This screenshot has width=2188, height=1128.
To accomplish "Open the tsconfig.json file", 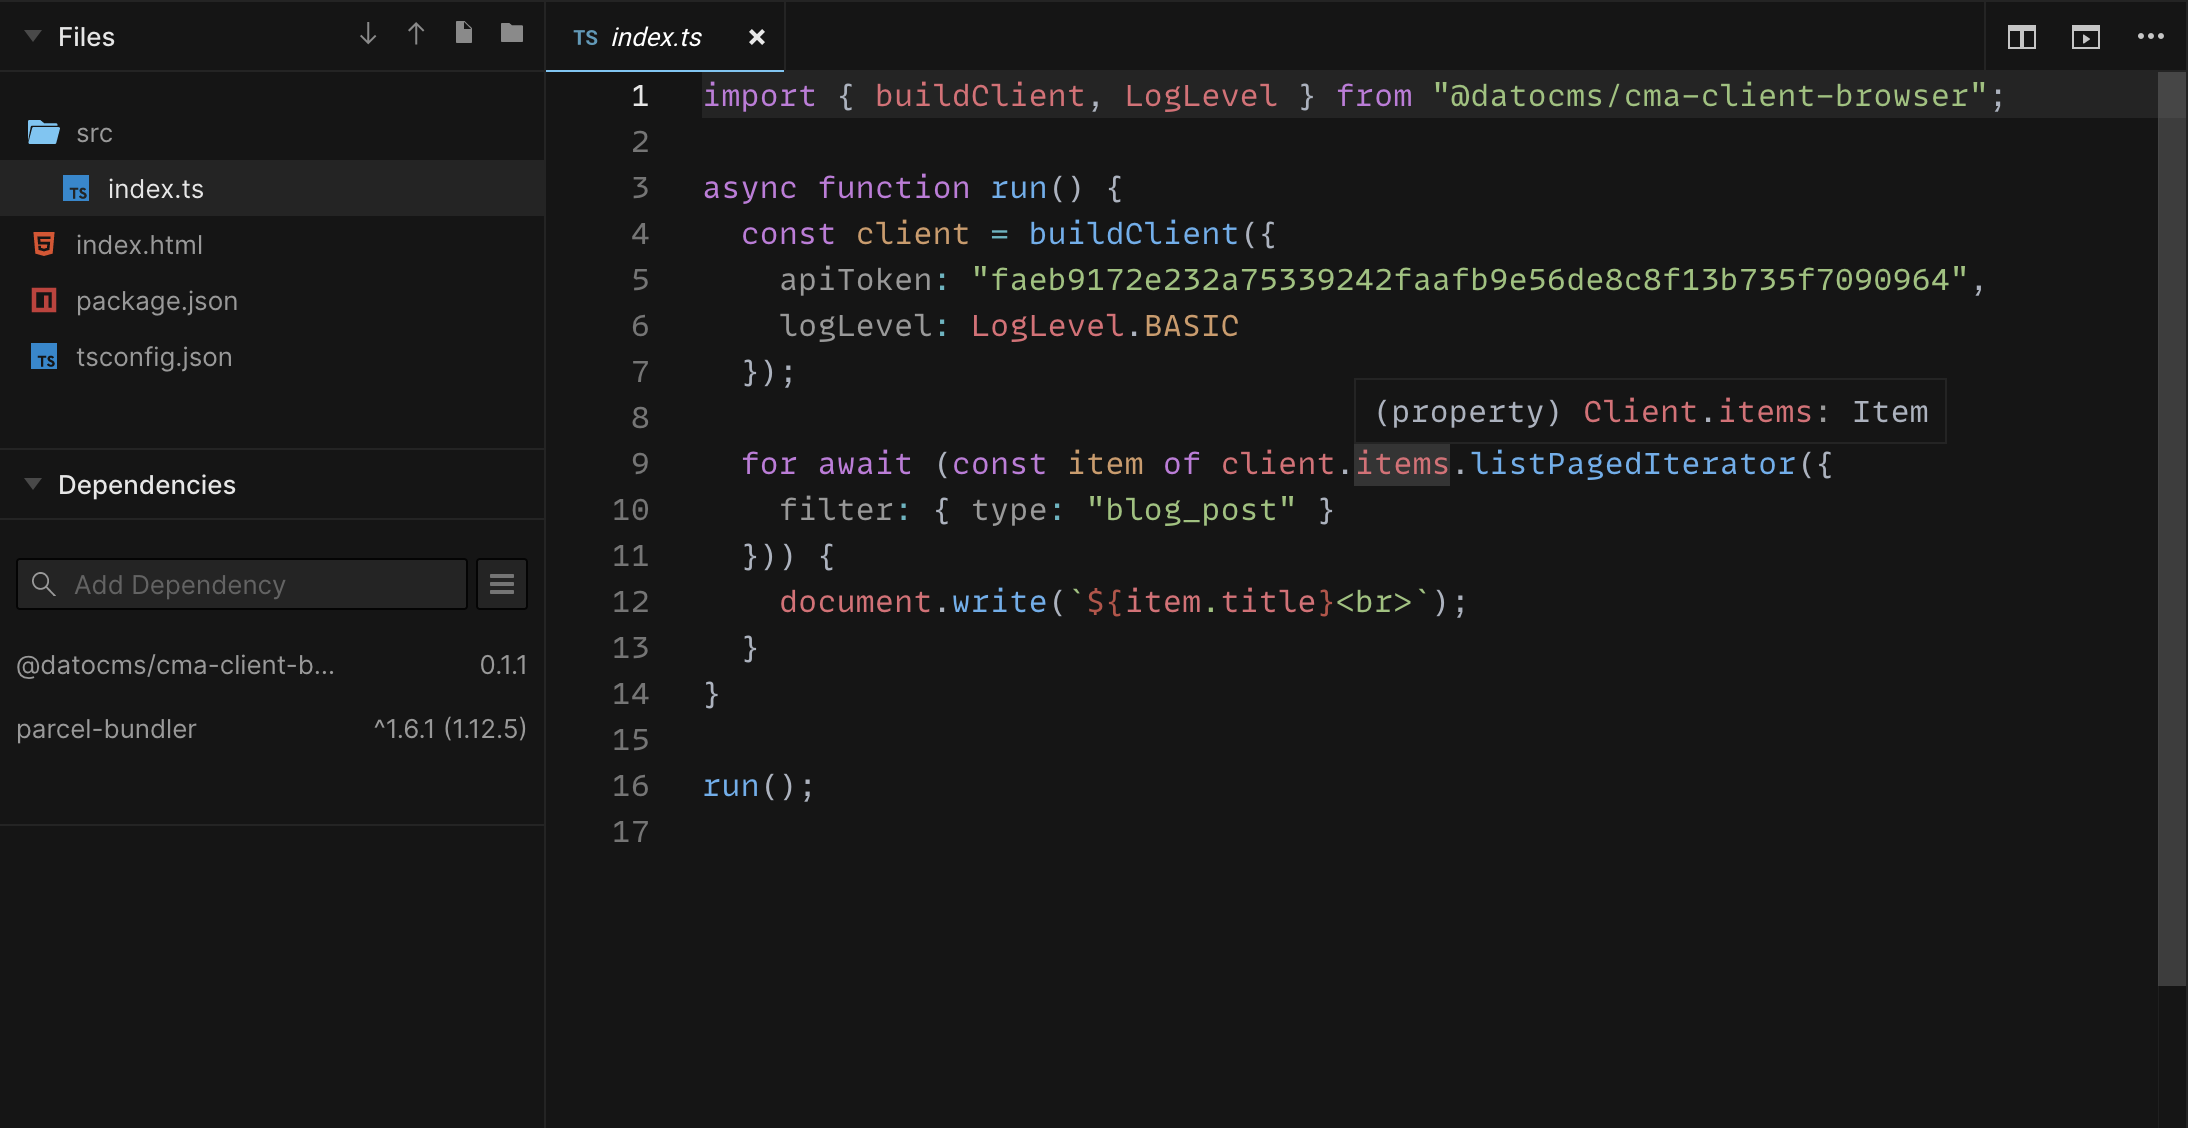I will pos(154,356).
